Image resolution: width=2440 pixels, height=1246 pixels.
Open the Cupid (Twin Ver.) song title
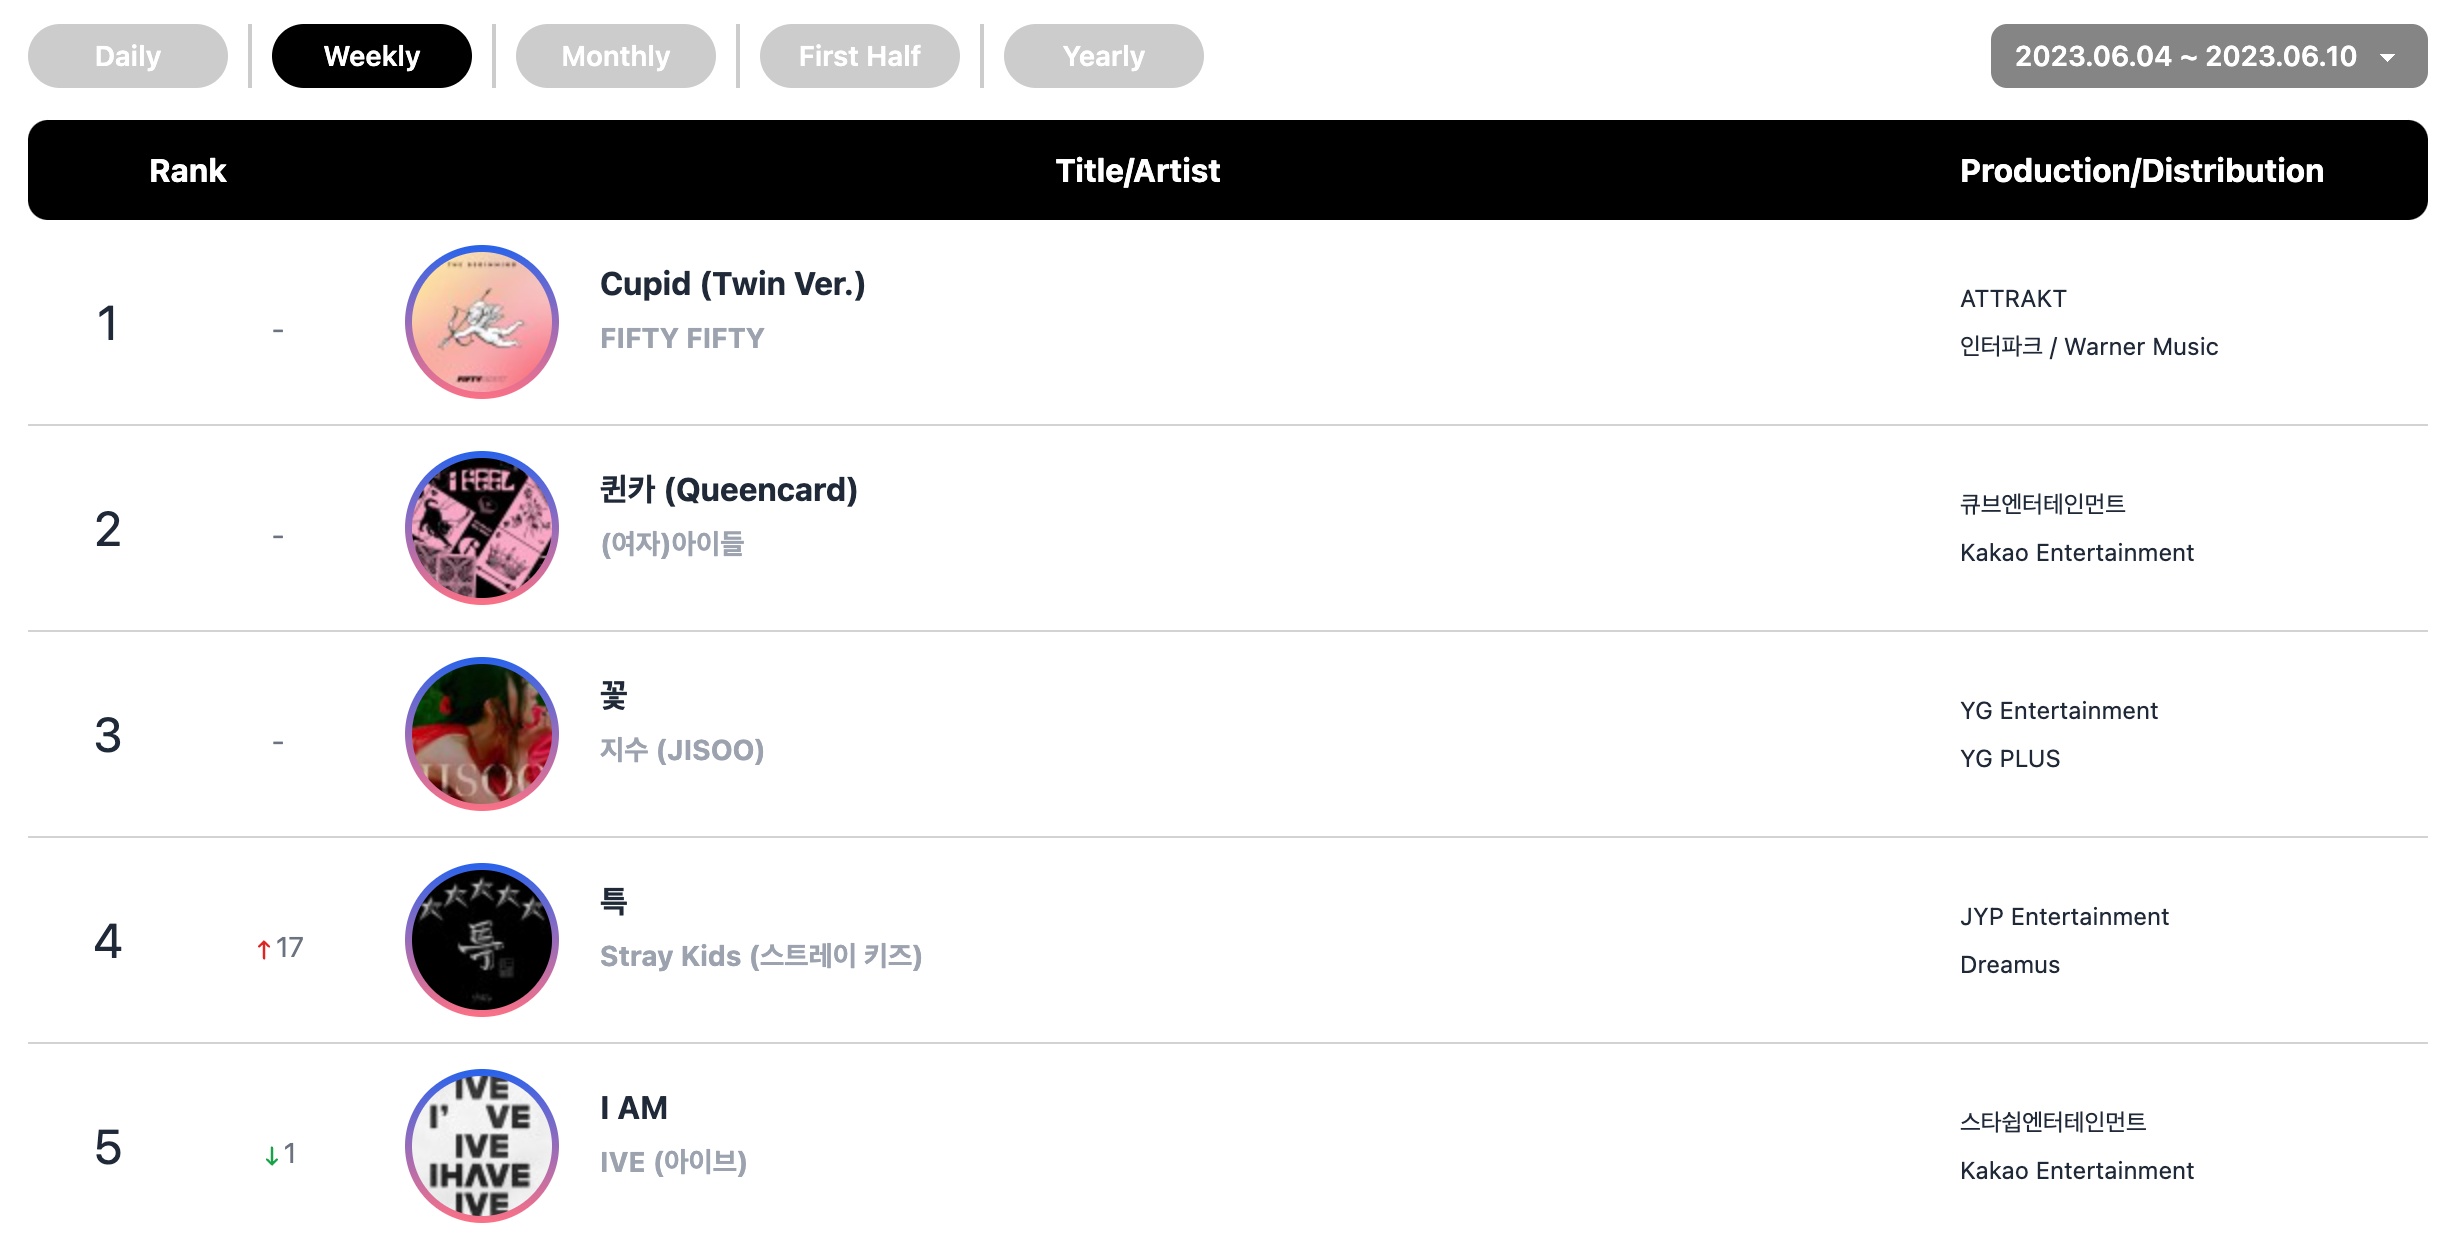pyautogui.click(x=732, y=284)
